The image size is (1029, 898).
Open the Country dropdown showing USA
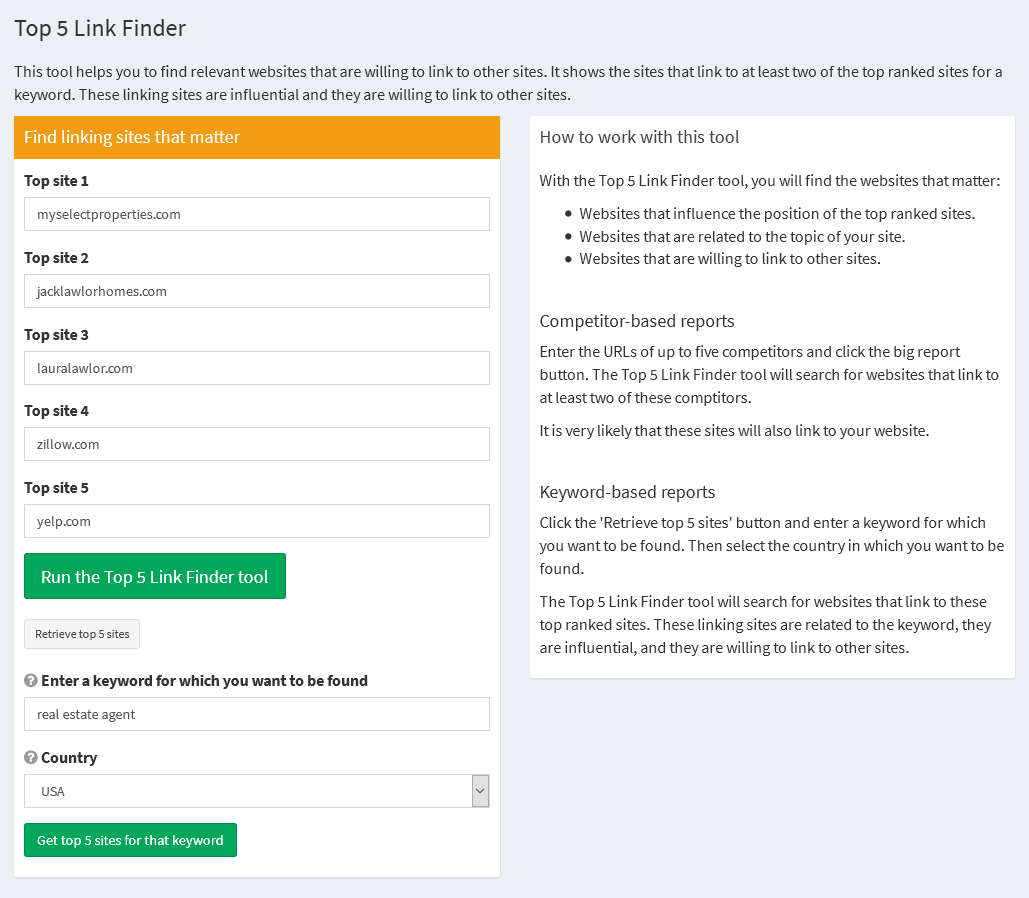[256, 791]
